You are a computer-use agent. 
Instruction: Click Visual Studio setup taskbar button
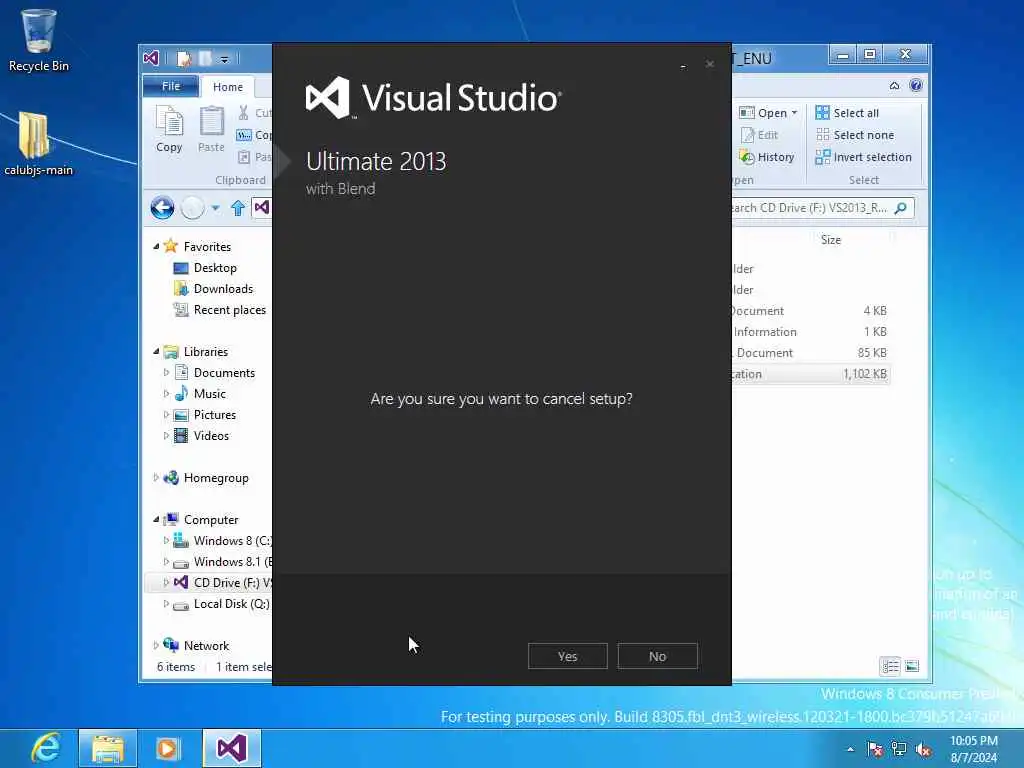[232, 748]
